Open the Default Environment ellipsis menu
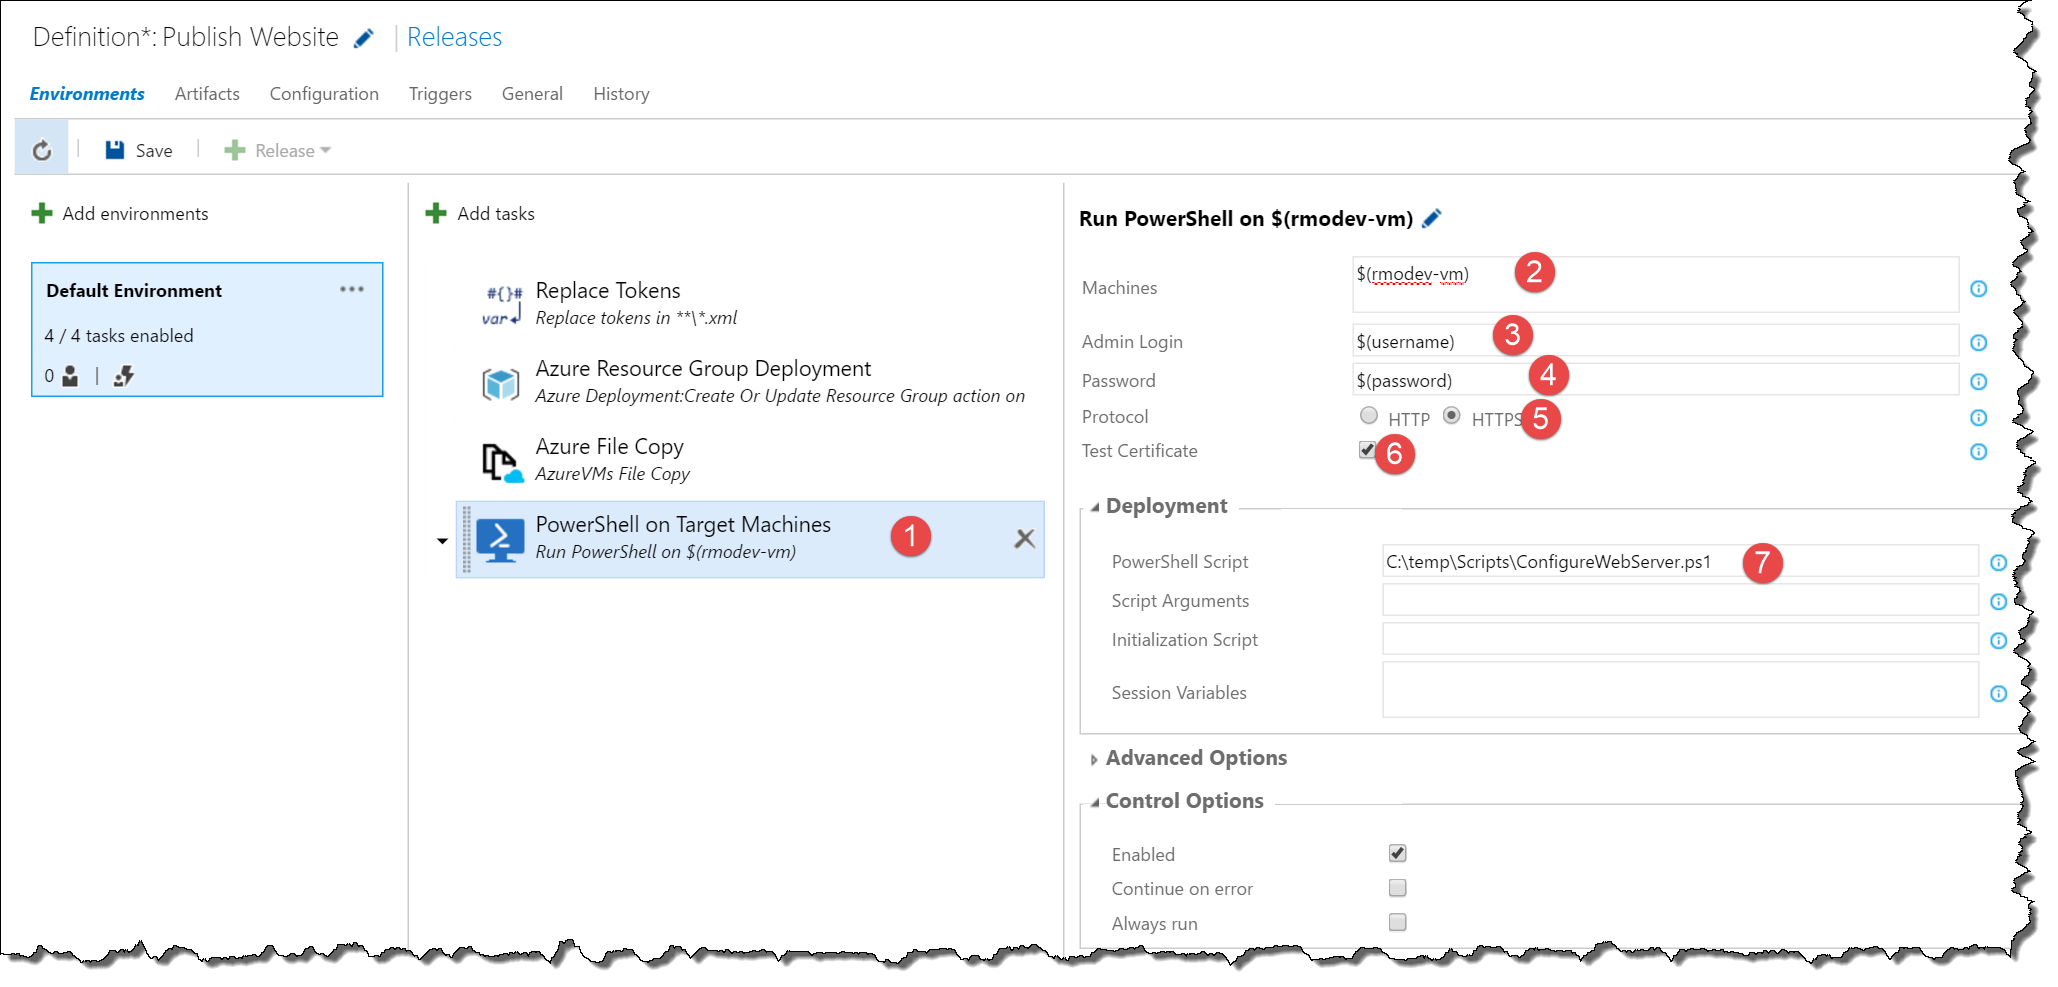The width and height of the screenshot is (2058, 987). click(x=352, y=289)
